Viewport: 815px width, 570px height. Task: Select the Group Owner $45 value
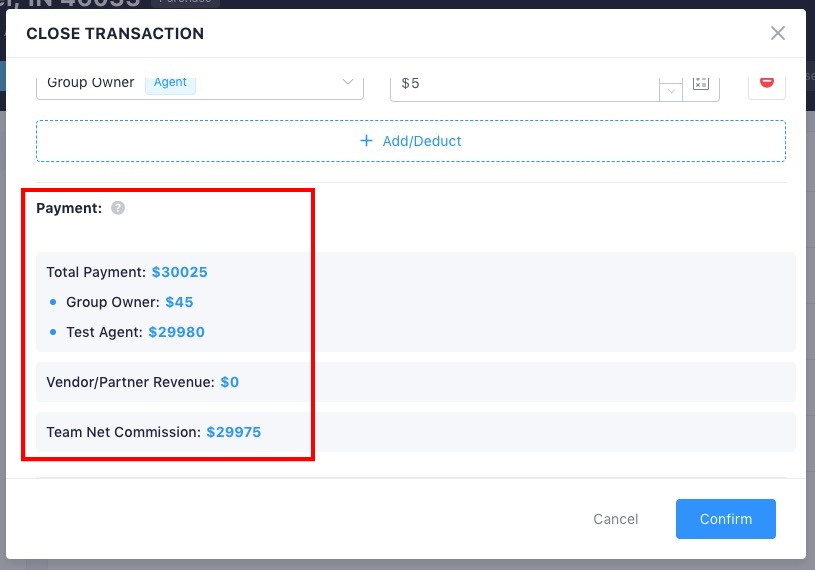point(179,302)
